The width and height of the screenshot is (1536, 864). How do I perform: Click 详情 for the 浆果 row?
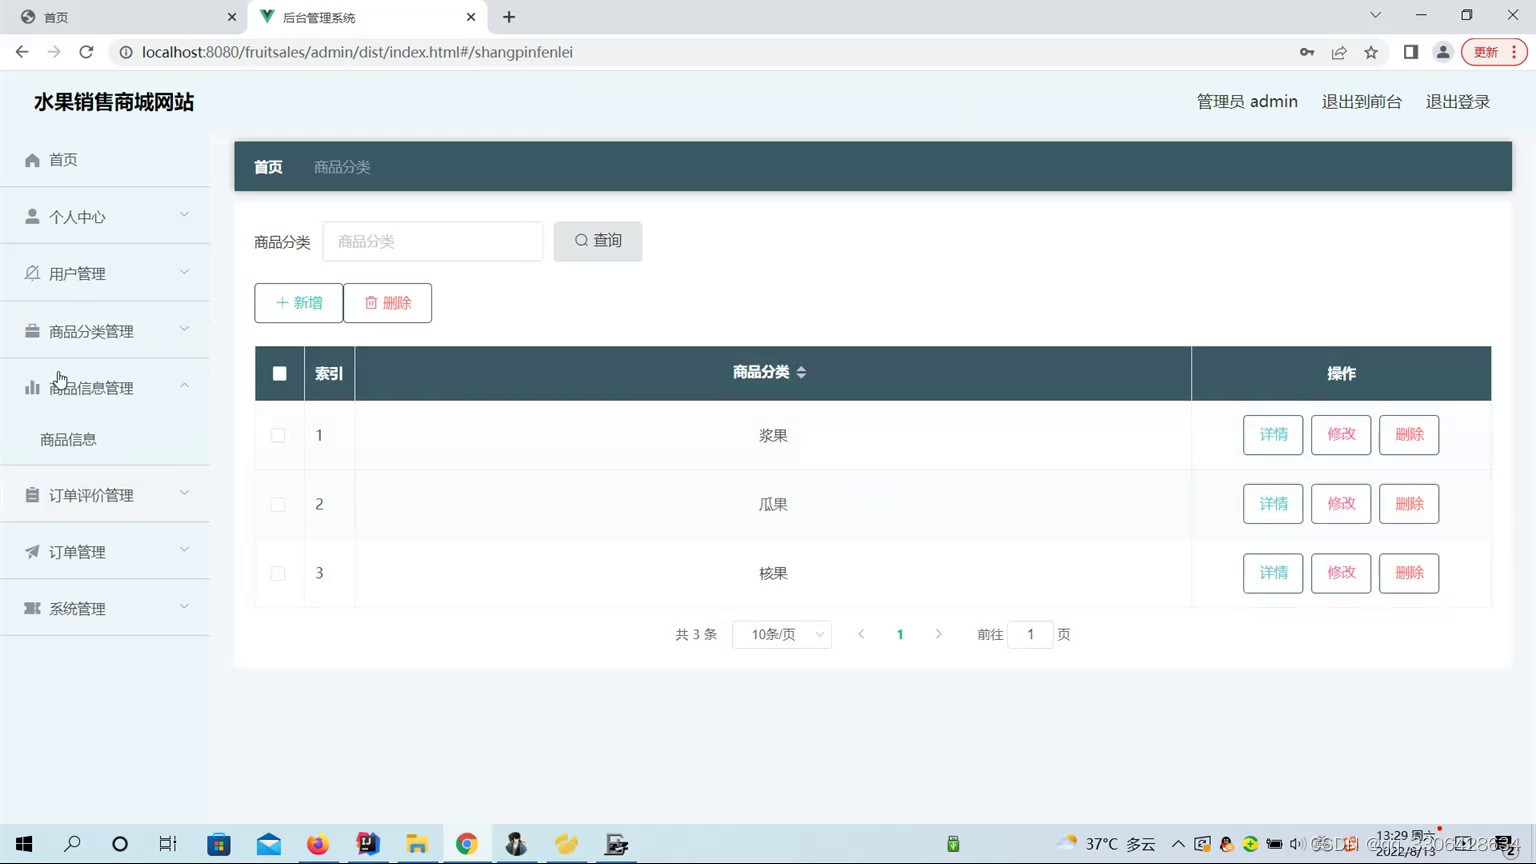[1273, 435]
